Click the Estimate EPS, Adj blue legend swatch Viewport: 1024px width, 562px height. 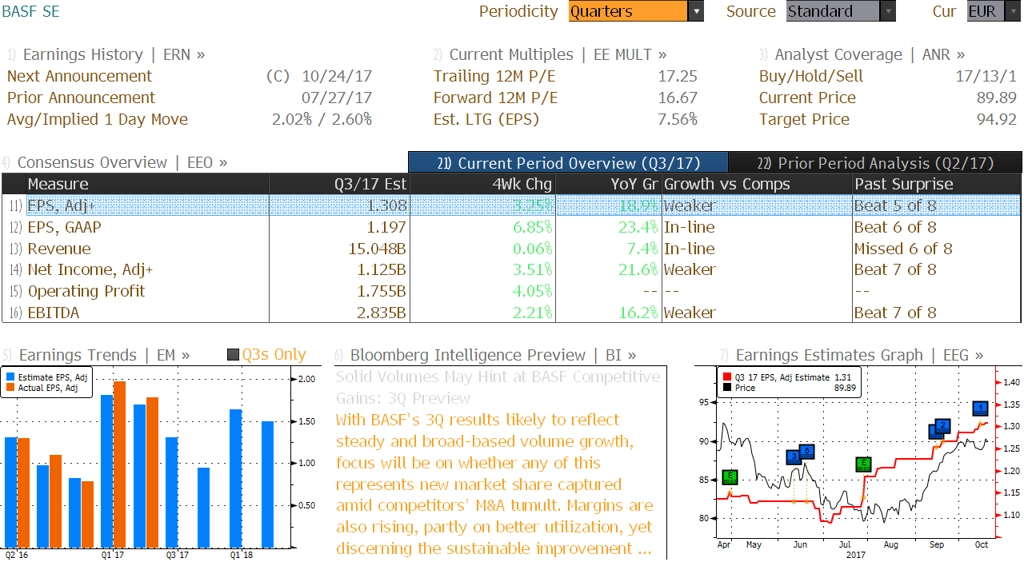[10, 377]
